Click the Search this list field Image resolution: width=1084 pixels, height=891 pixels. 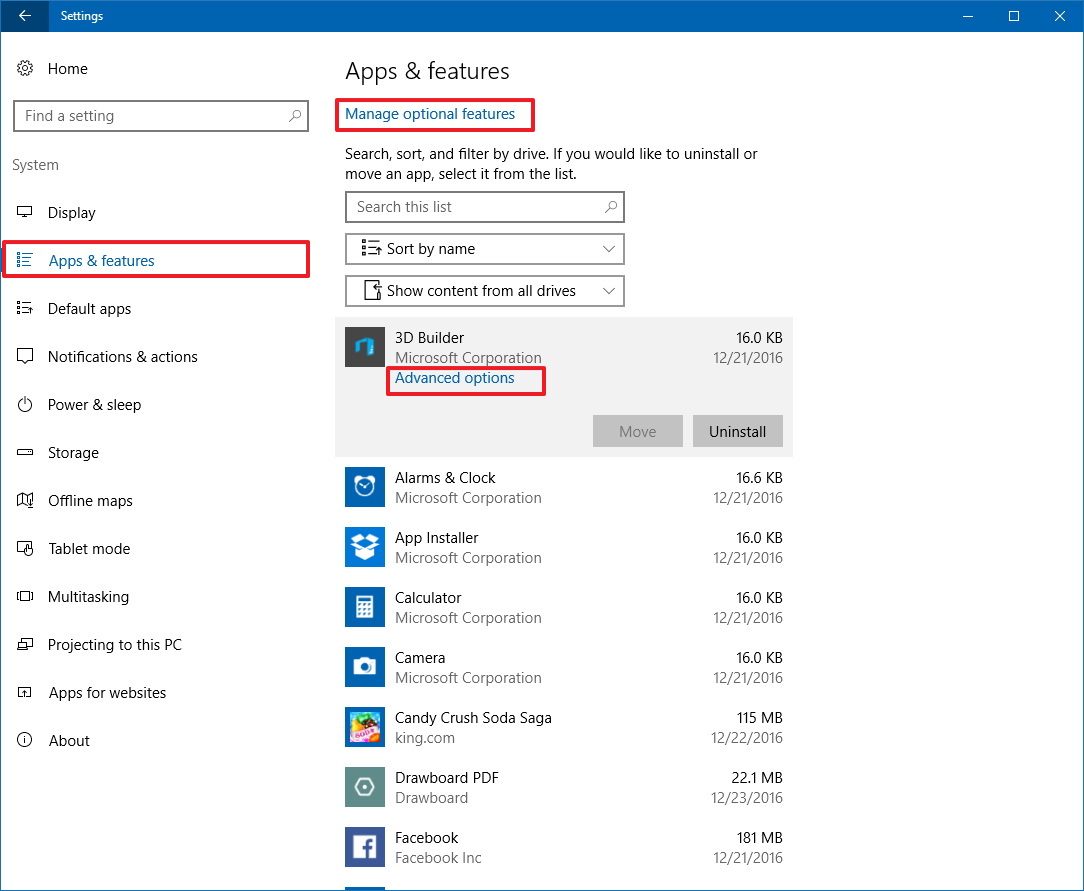click(484, 207)
